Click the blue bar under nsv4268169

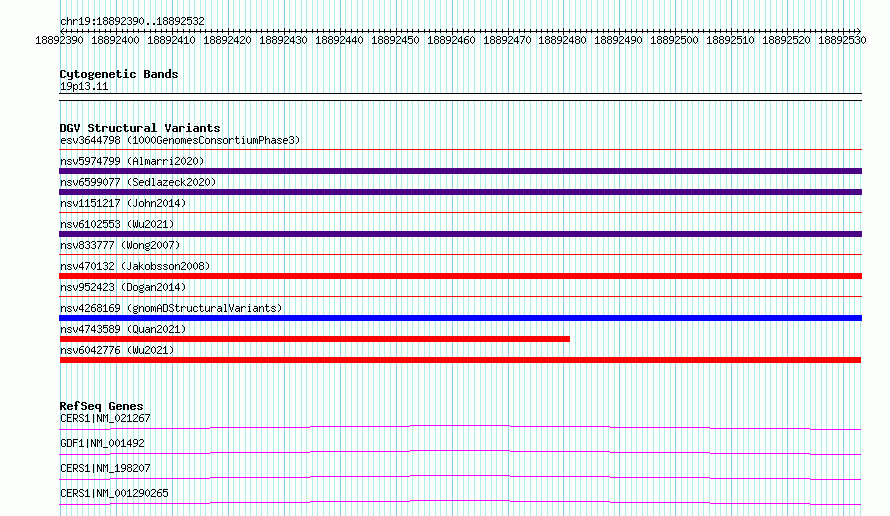click(x=460, y=318)
